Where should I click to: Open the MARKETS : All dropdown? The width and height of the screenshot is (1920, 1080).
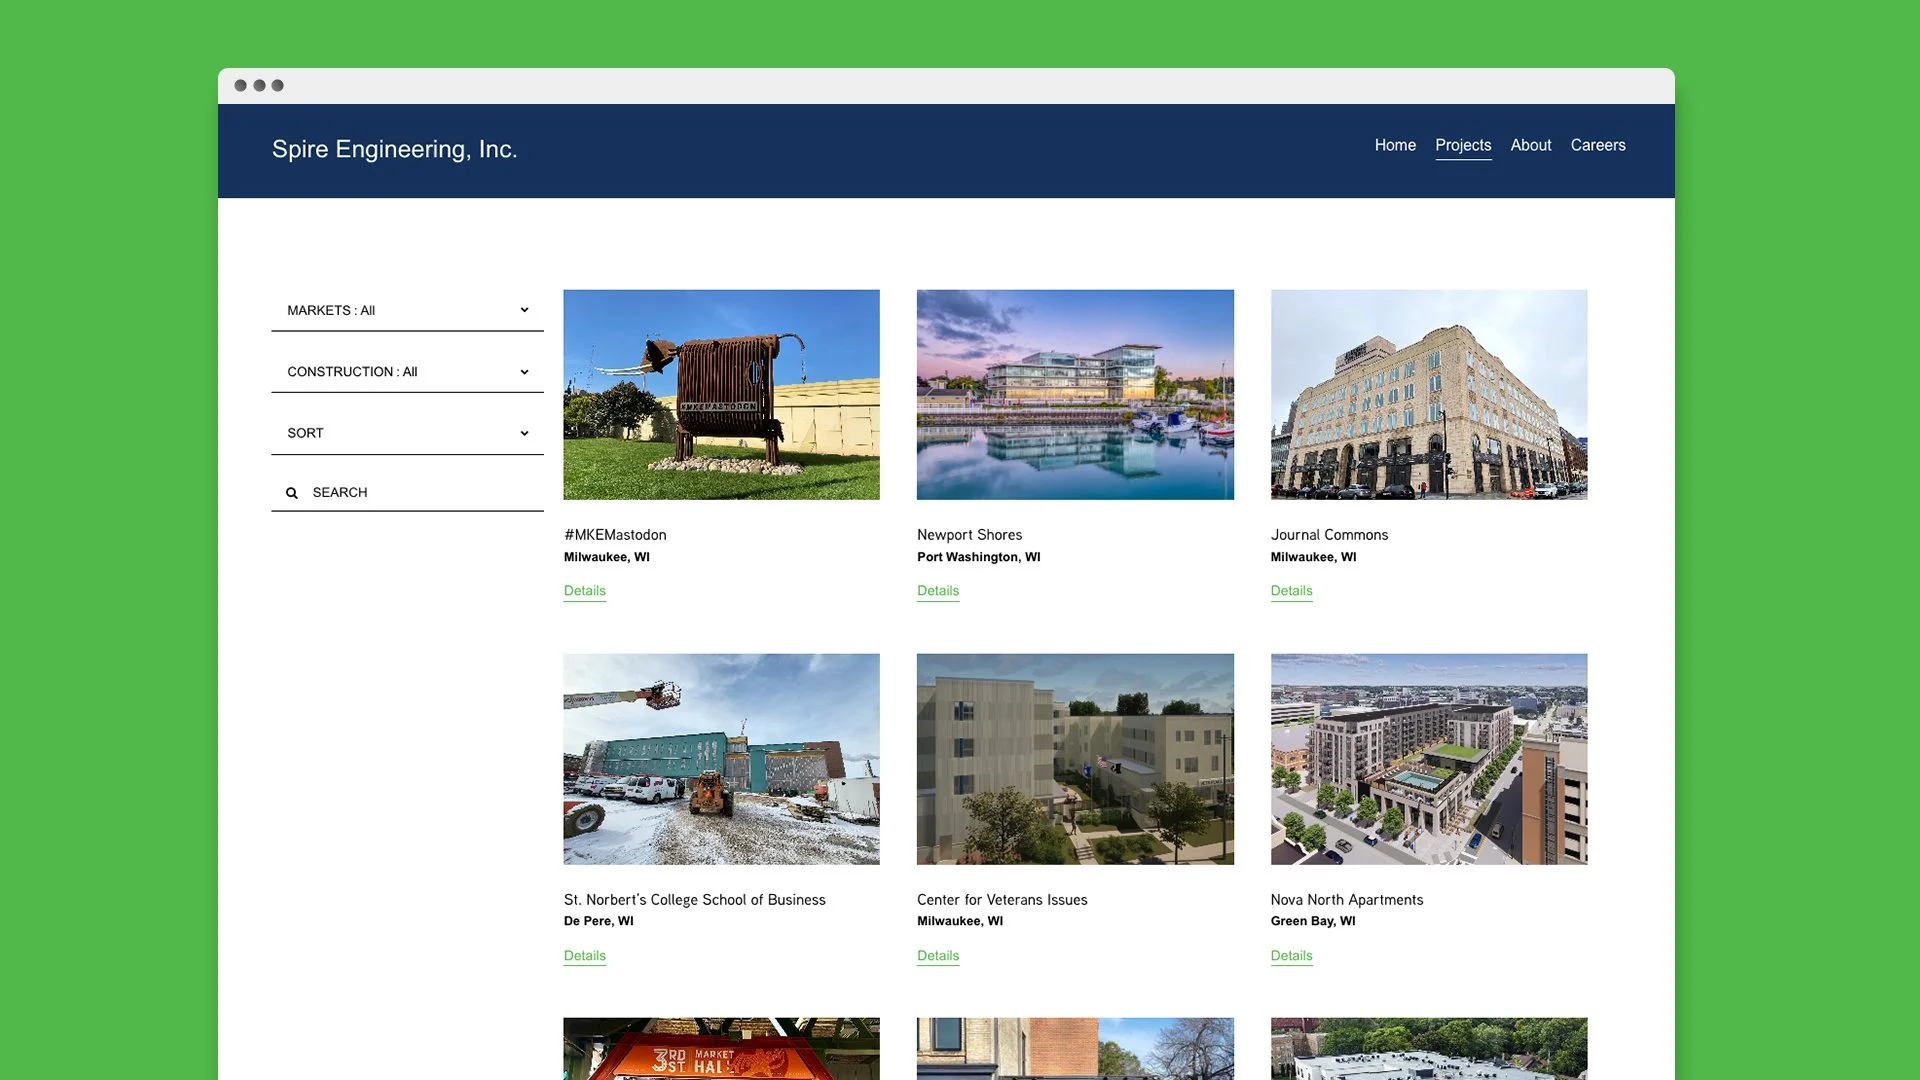pos(407,310)
